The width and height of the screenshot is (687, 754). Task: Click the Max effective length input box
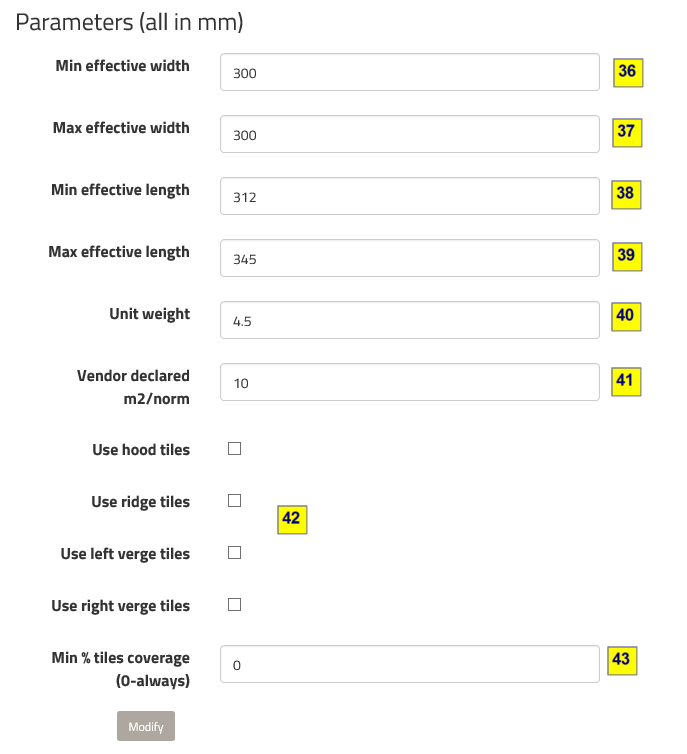(x=409, y=259)
